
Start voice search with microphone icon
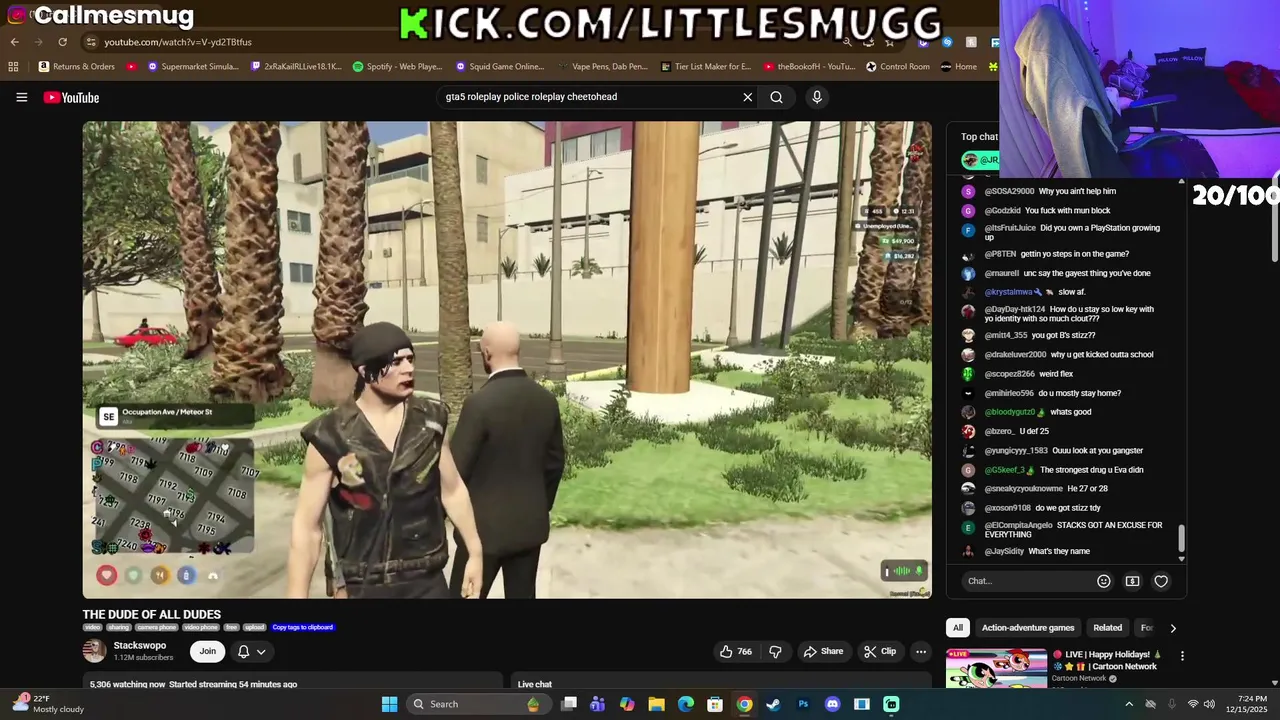(x=817, y=97)
